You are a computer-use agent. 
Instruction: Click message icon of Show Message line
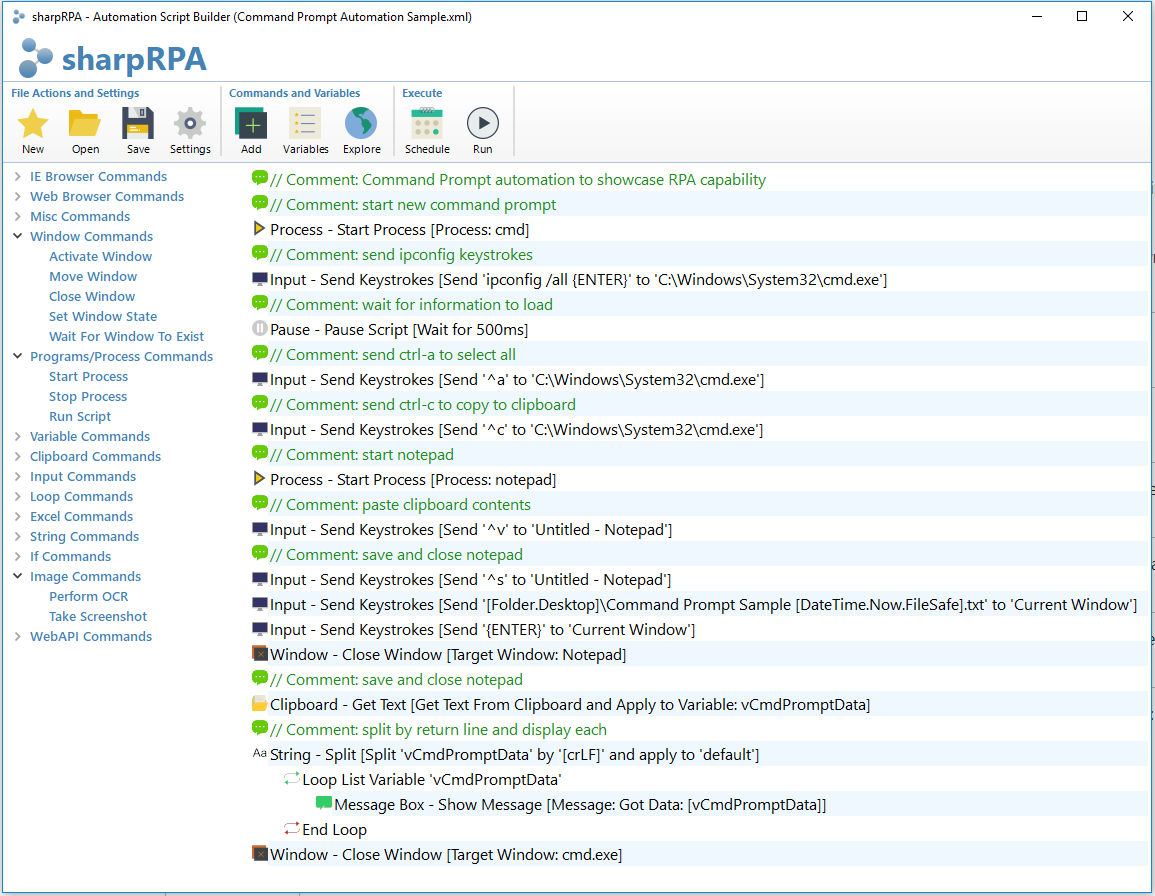tap(324, 803)
